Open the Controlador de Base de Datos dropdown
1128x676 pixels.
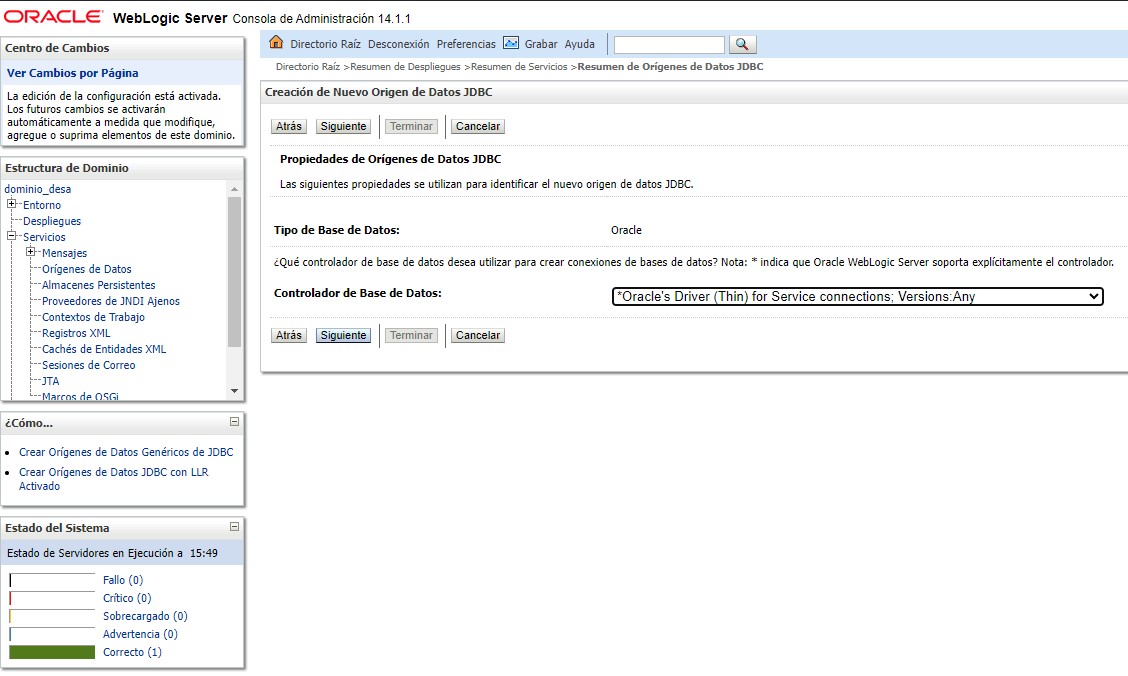[x=858, y=296]
